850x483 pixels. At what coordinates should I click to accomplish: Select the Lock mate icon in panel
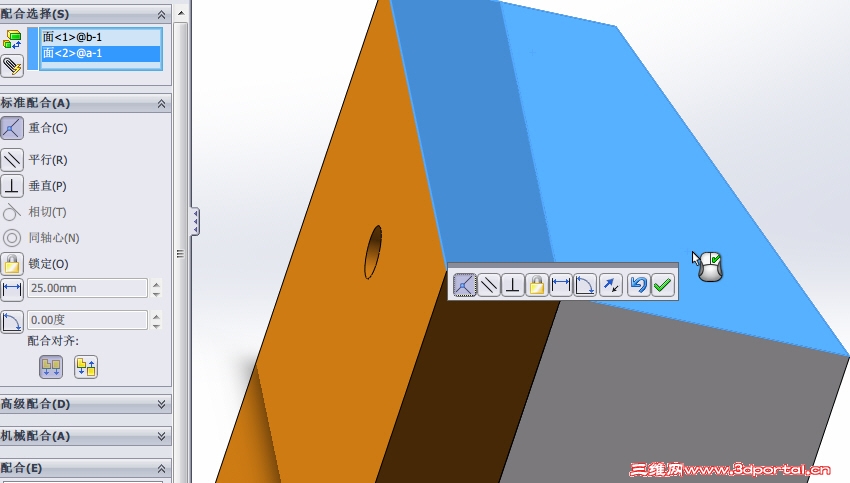pos(12,264)
